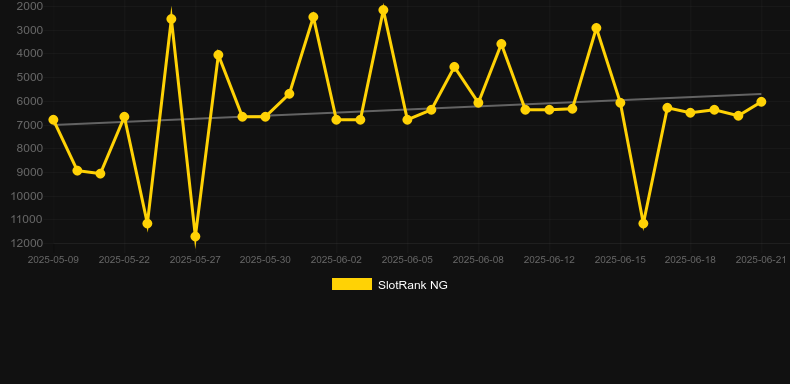The image size is (790, 384).
Task: Click the 9000 y-axis value
Action: tap(30, 172)
